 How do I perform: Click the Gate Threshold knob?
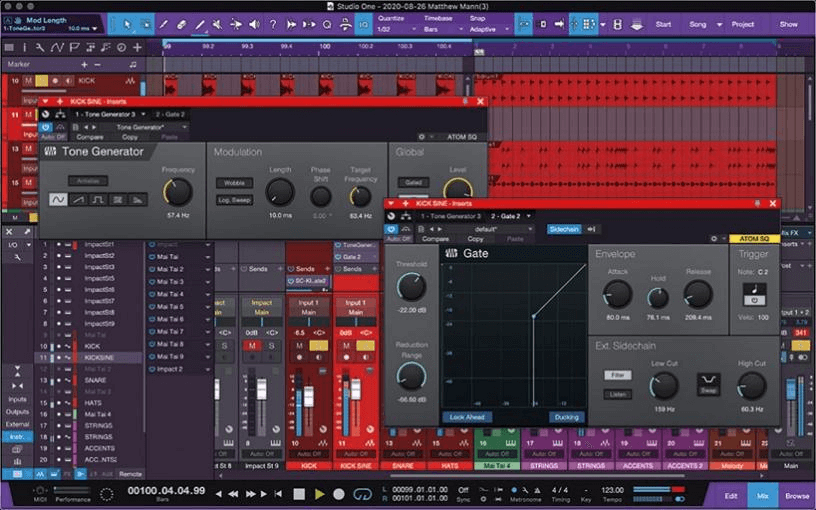[411, 287]
